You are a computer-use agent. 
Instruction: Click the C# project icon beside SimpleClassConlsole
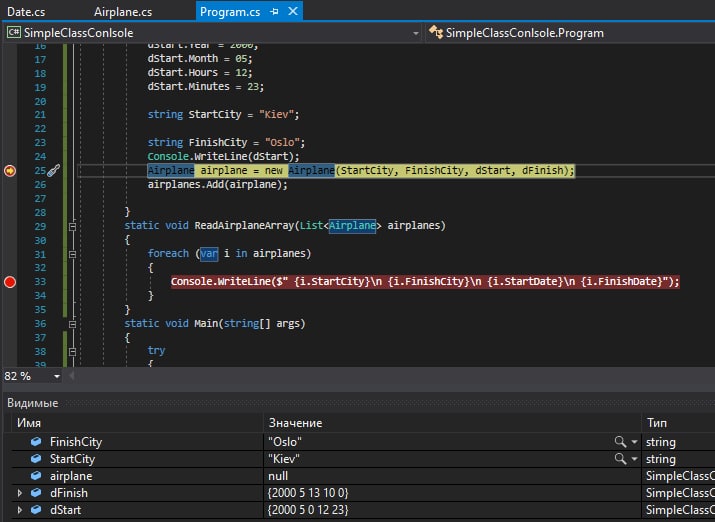pyautogui.click(x=15, y=33)
